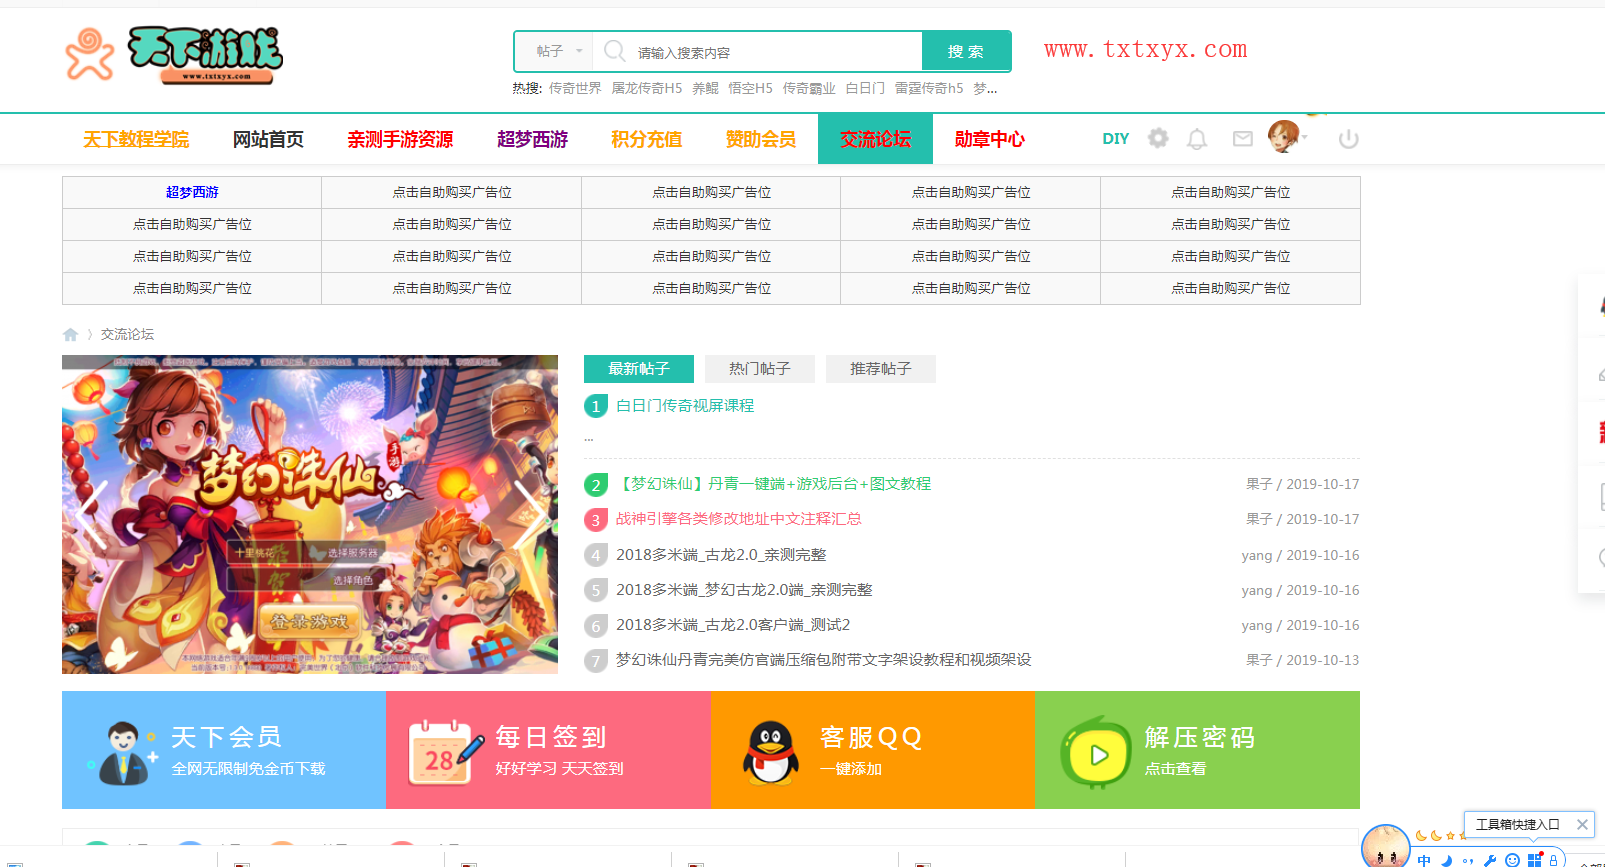Screen dimensions: 1605x867
Task: Close the 工具箱快捷入口 tooltip
Action: [1582, 824]
